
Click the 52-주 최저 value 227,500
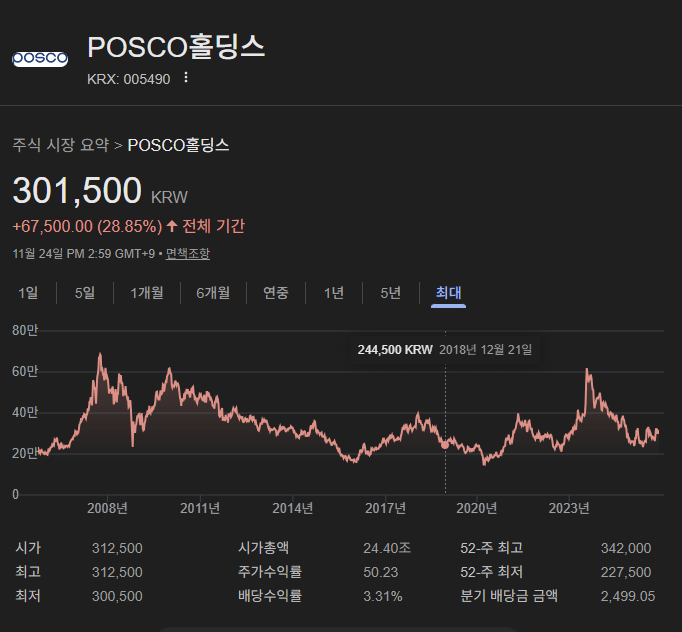pos(626,572)
